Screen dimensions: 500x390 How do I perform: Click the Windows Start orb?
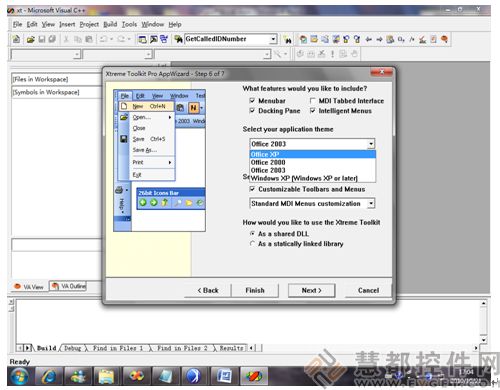click(19, 377)
